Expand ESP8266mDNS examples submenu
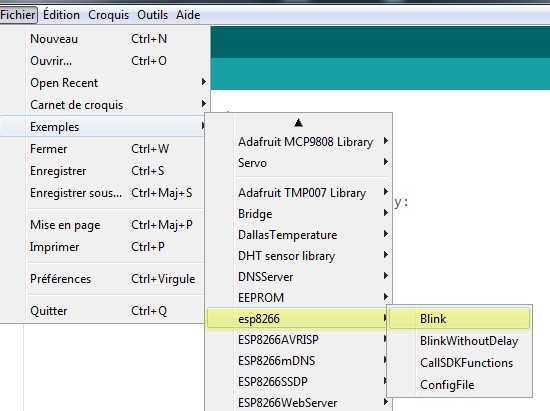 tap(297, 361)
